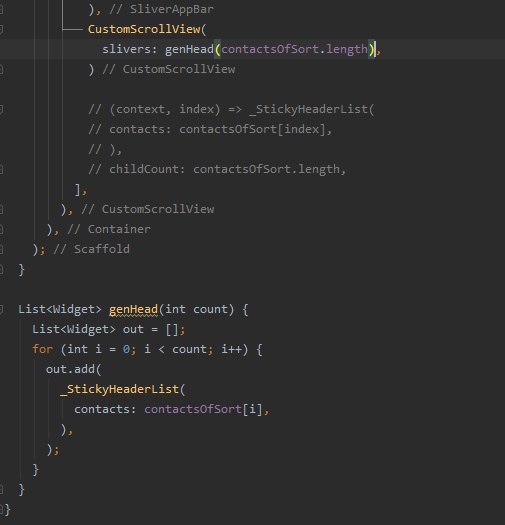Click the blue '0' initializer in for loop
The width and height of the screenshot is (505, 525).
[126, 350]
